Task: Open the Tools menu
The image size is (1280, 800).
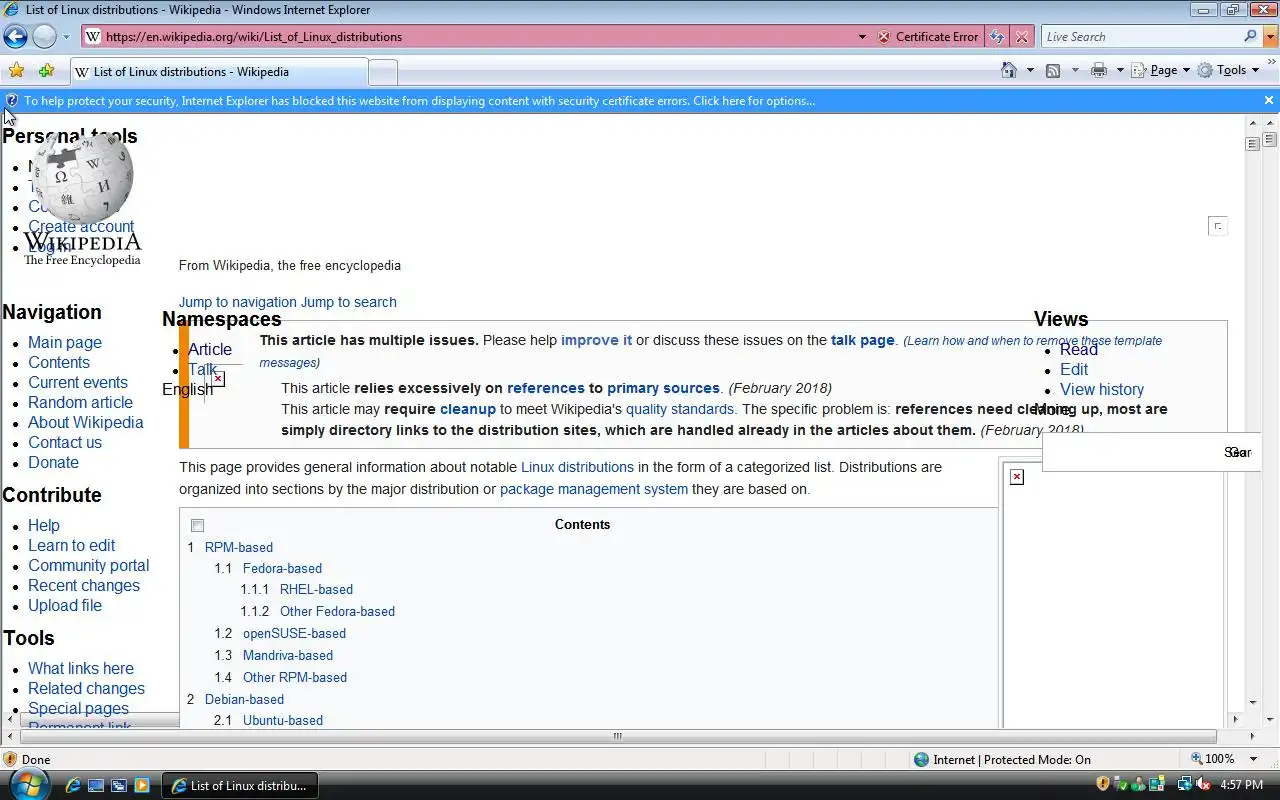Action: 1229,70
